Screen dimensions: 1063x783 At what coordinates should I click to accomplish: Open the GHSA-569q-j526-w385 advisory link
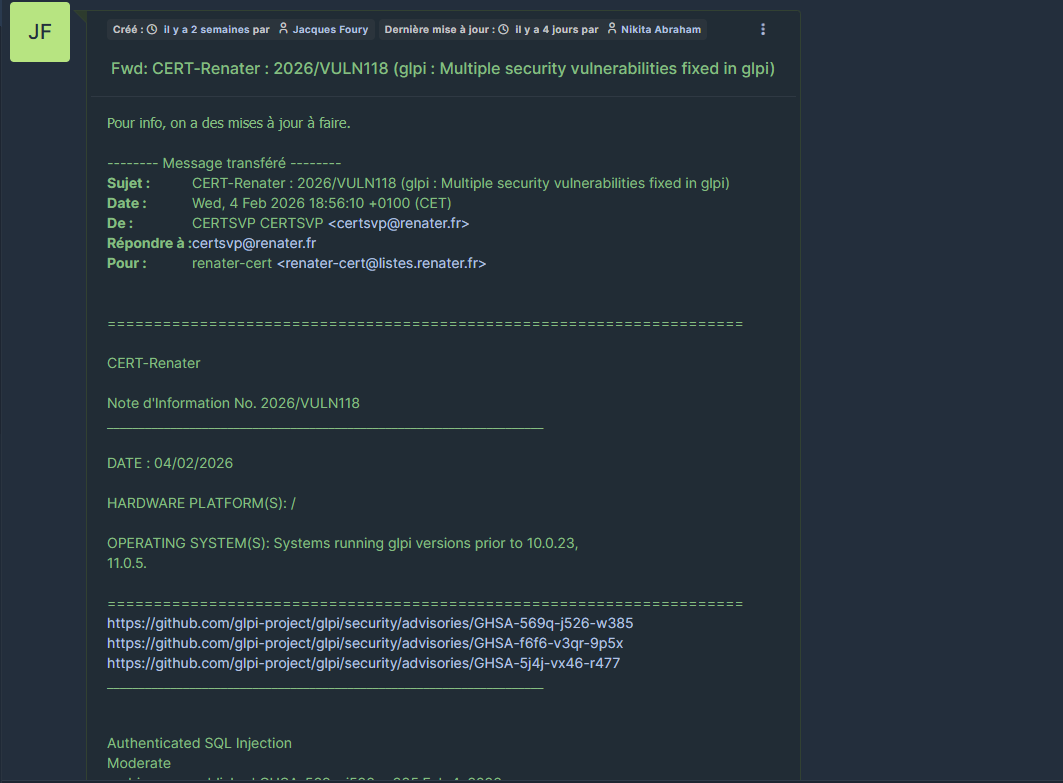coord(370,623)
